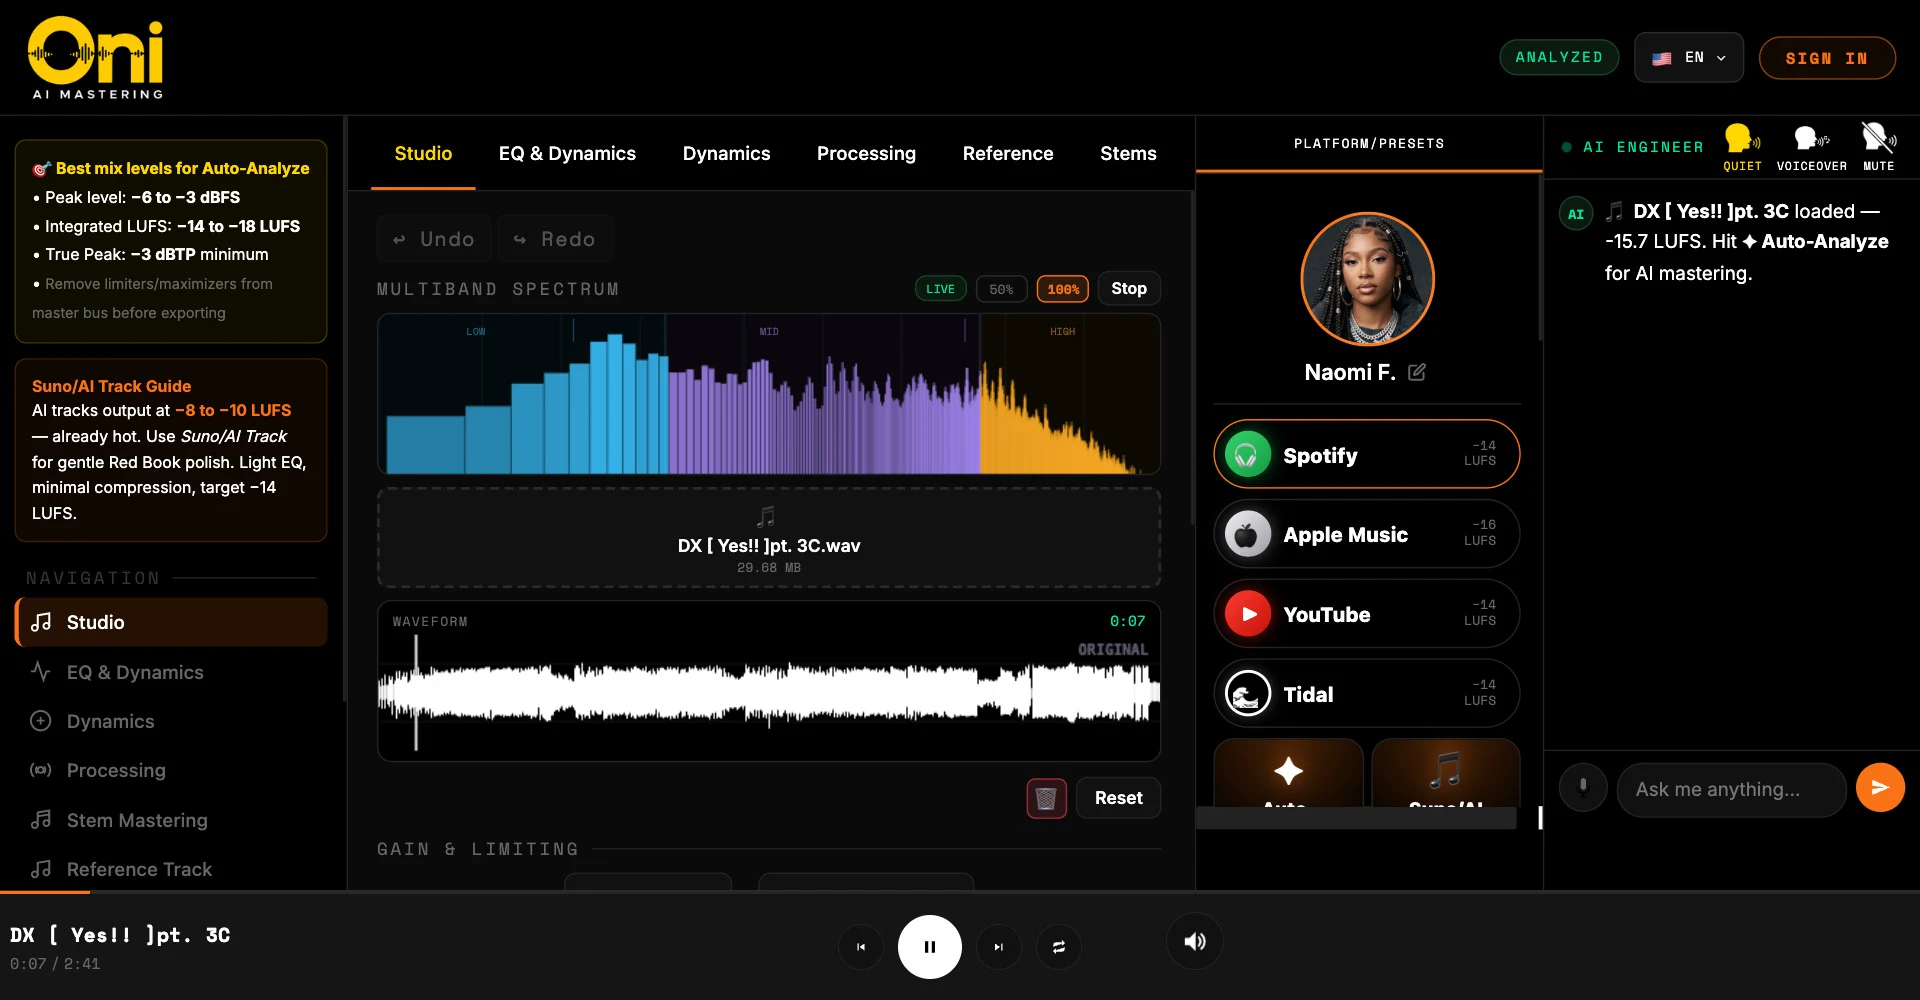Click the Stop spectrum button
The height and width of the screenshot is (1000, 1920).
point(1129,288)
